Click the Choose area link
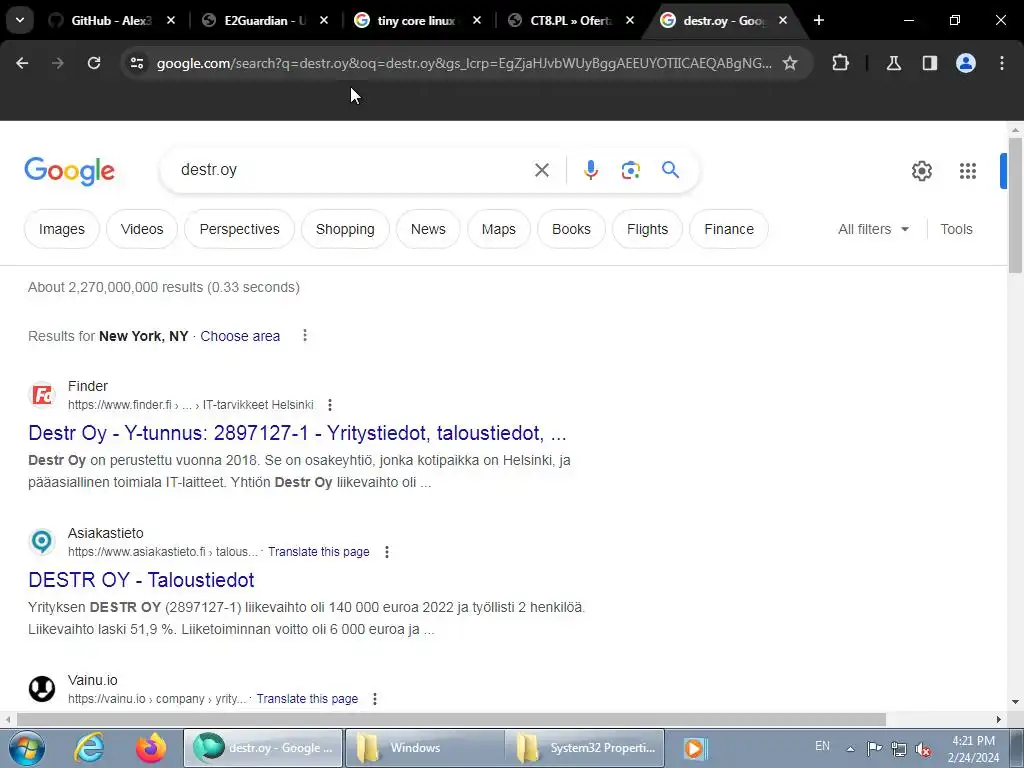This screenshot has width=1024, height=768. (240, 336)
